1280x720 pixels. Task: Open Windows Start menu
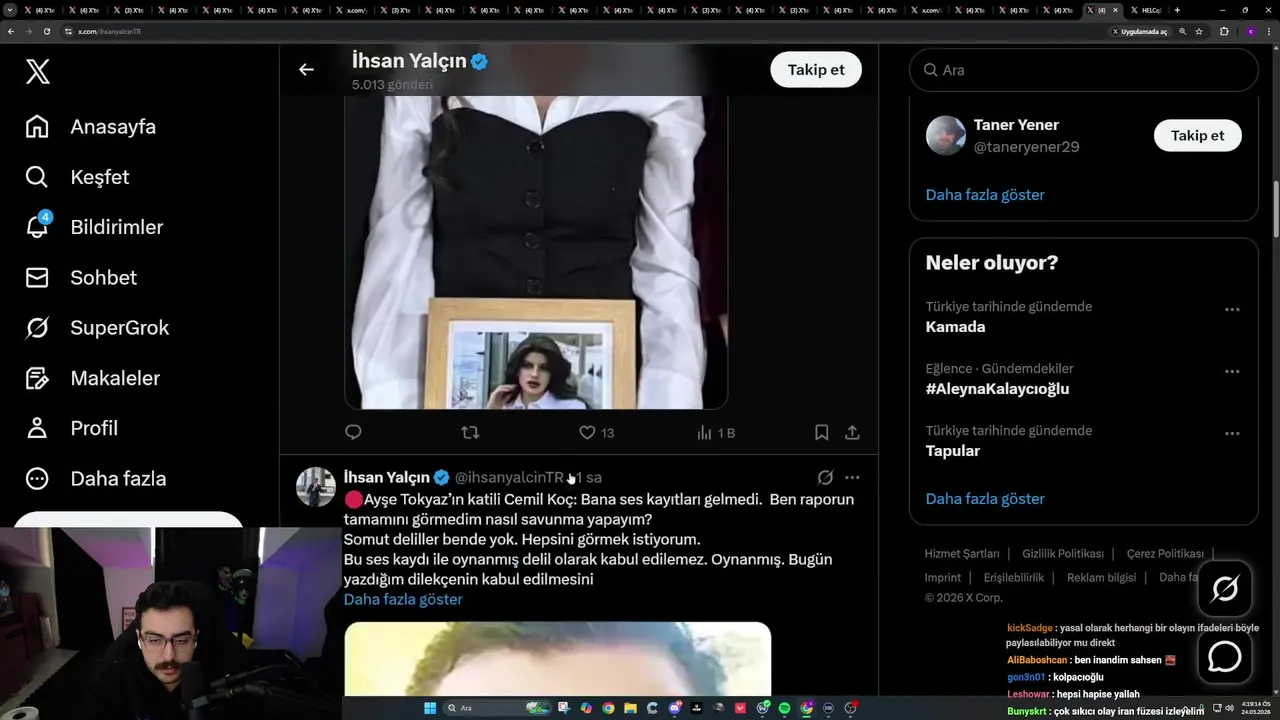pyautogui.click(x=430, y=708)
